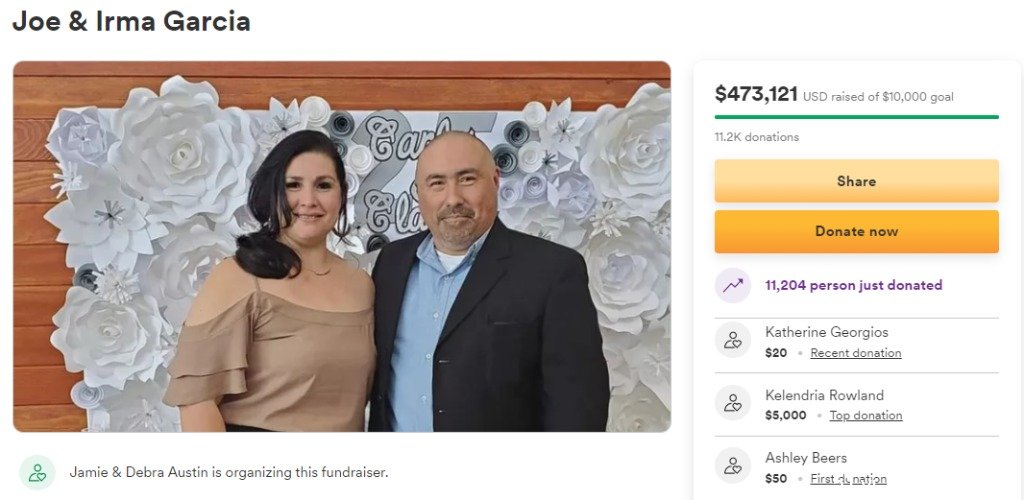Click the purple trending arrow icon

[x=733, y=285]
